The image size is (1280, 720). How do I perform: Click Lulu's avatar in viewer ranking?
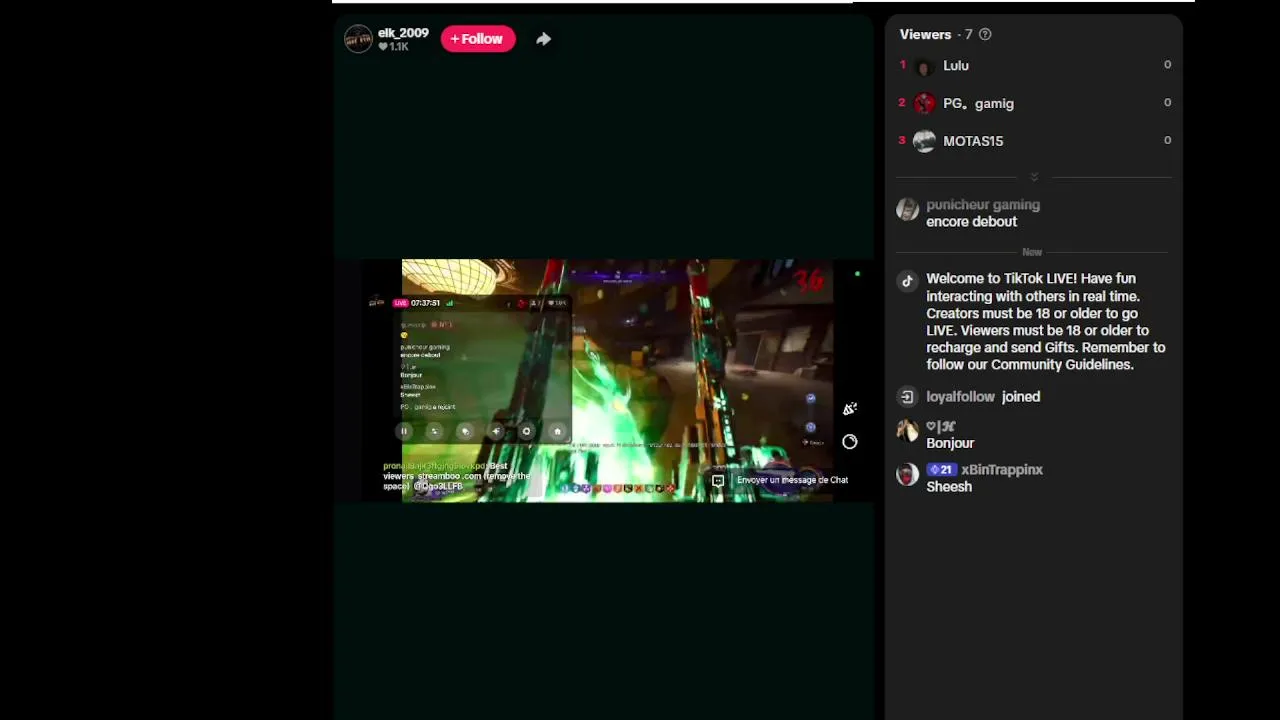(924, 66)
